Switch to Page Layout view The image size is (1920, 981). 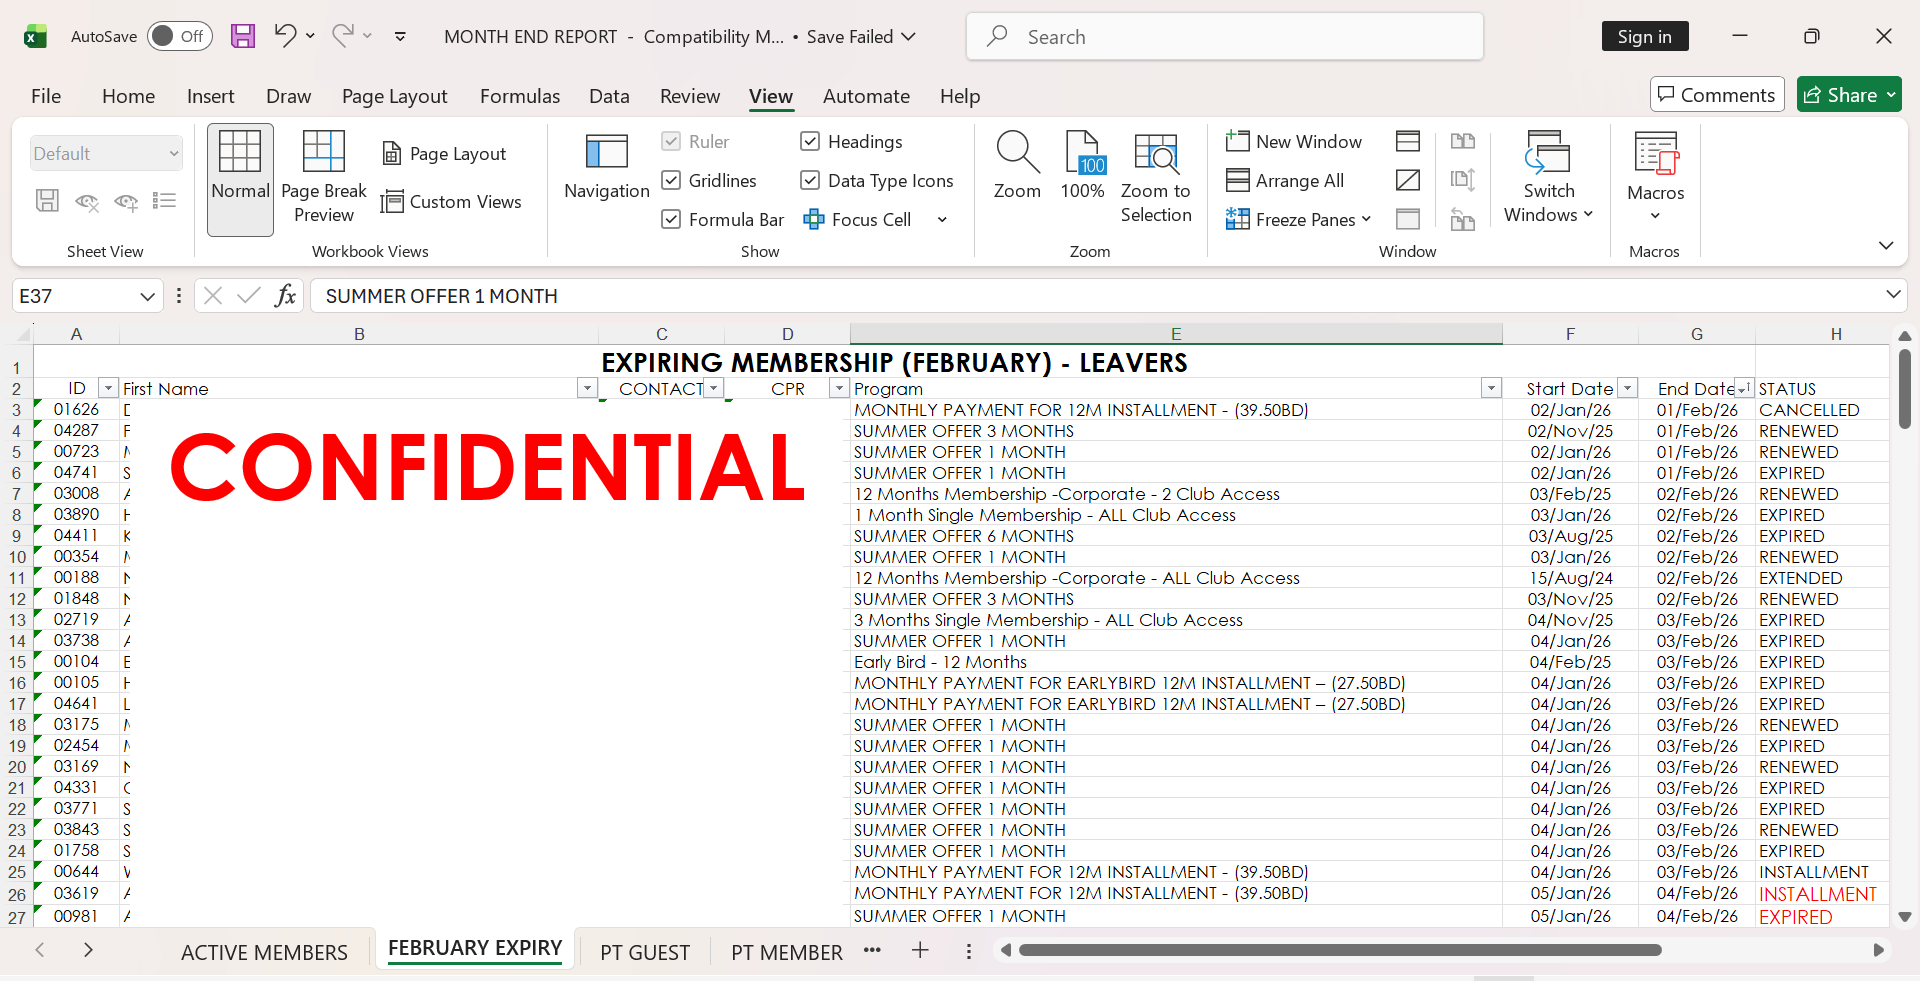tap(445, 154)
